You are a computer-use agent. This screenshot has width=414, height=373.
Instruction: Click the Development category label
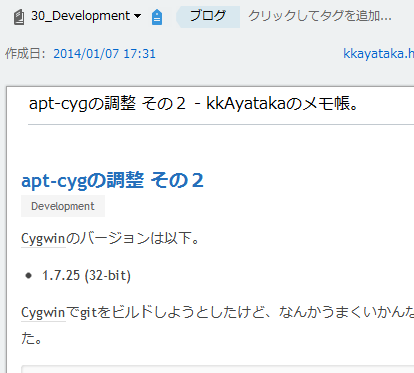point(63,206)
